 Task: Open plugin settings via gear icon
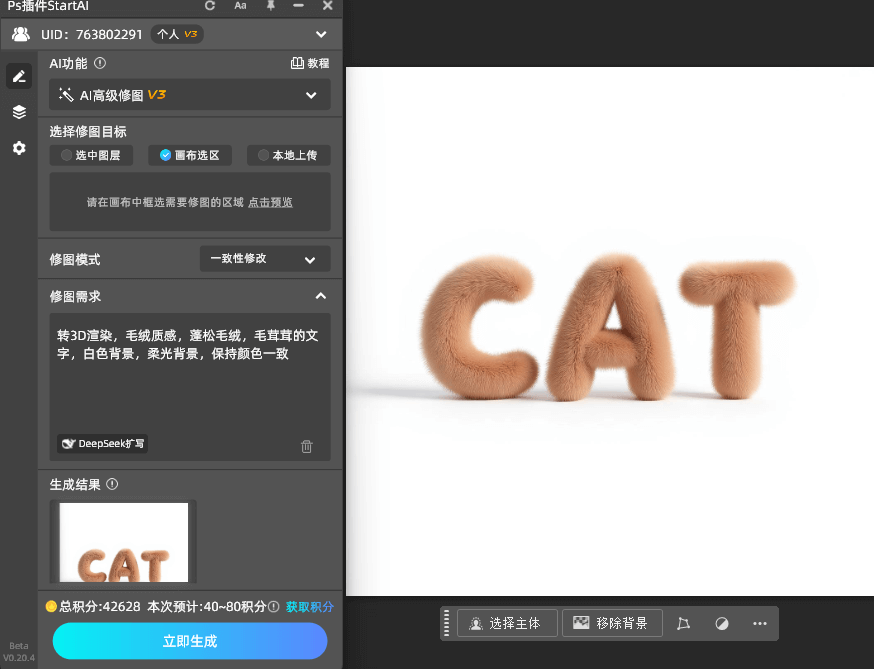coord(18,148)
